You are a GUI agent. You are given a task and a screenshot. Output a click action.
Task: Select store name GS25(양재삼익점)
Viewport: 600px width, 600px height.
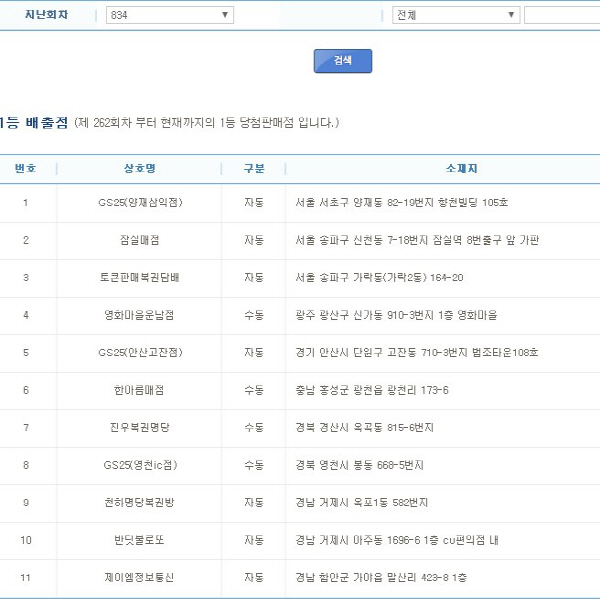pos(140,202)
